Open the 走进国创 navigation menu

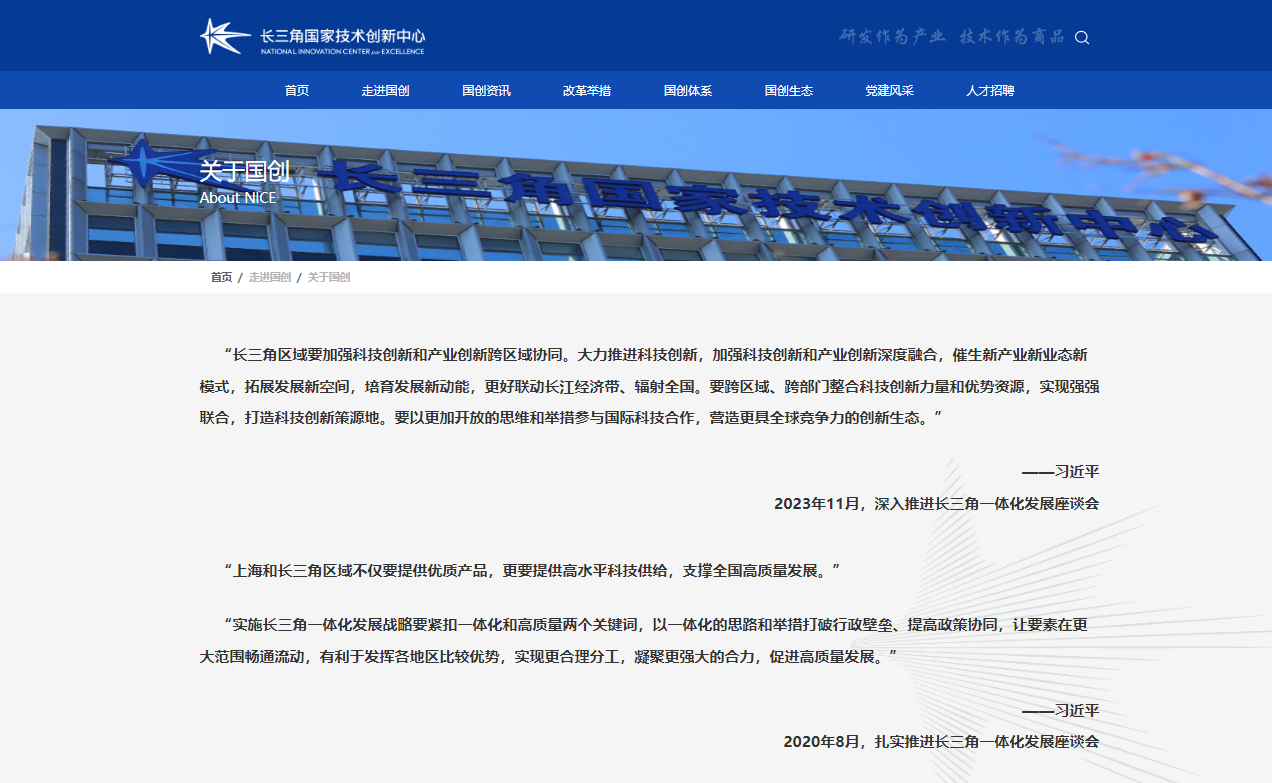pos(385,91)
